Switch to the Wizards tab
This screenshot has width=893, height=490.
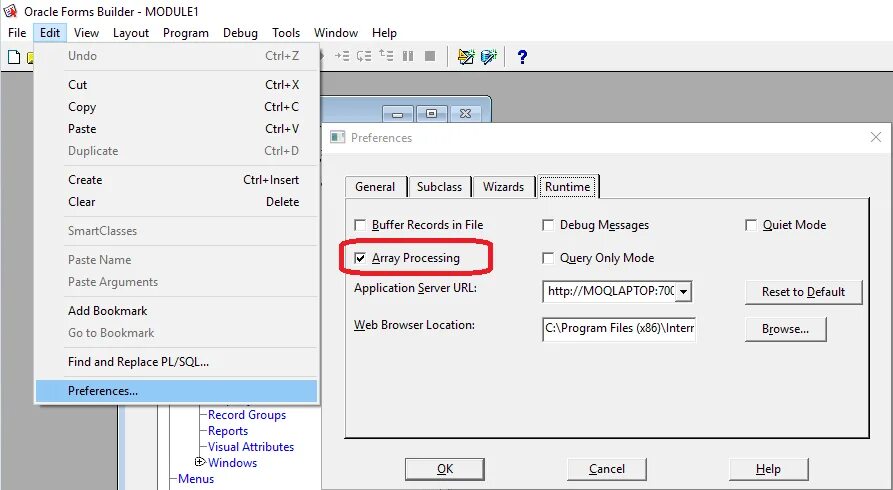[503, 187]
